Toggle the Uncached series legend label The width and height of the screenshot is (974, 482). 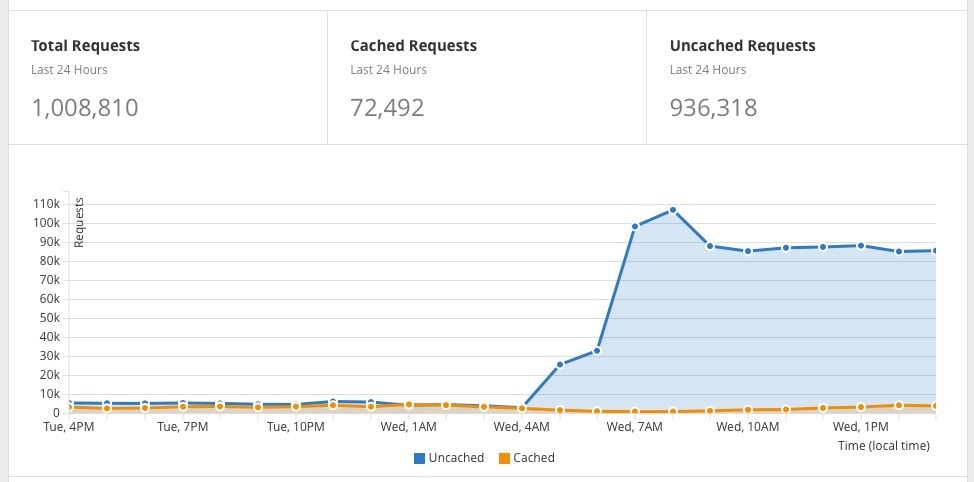[456, 458]
